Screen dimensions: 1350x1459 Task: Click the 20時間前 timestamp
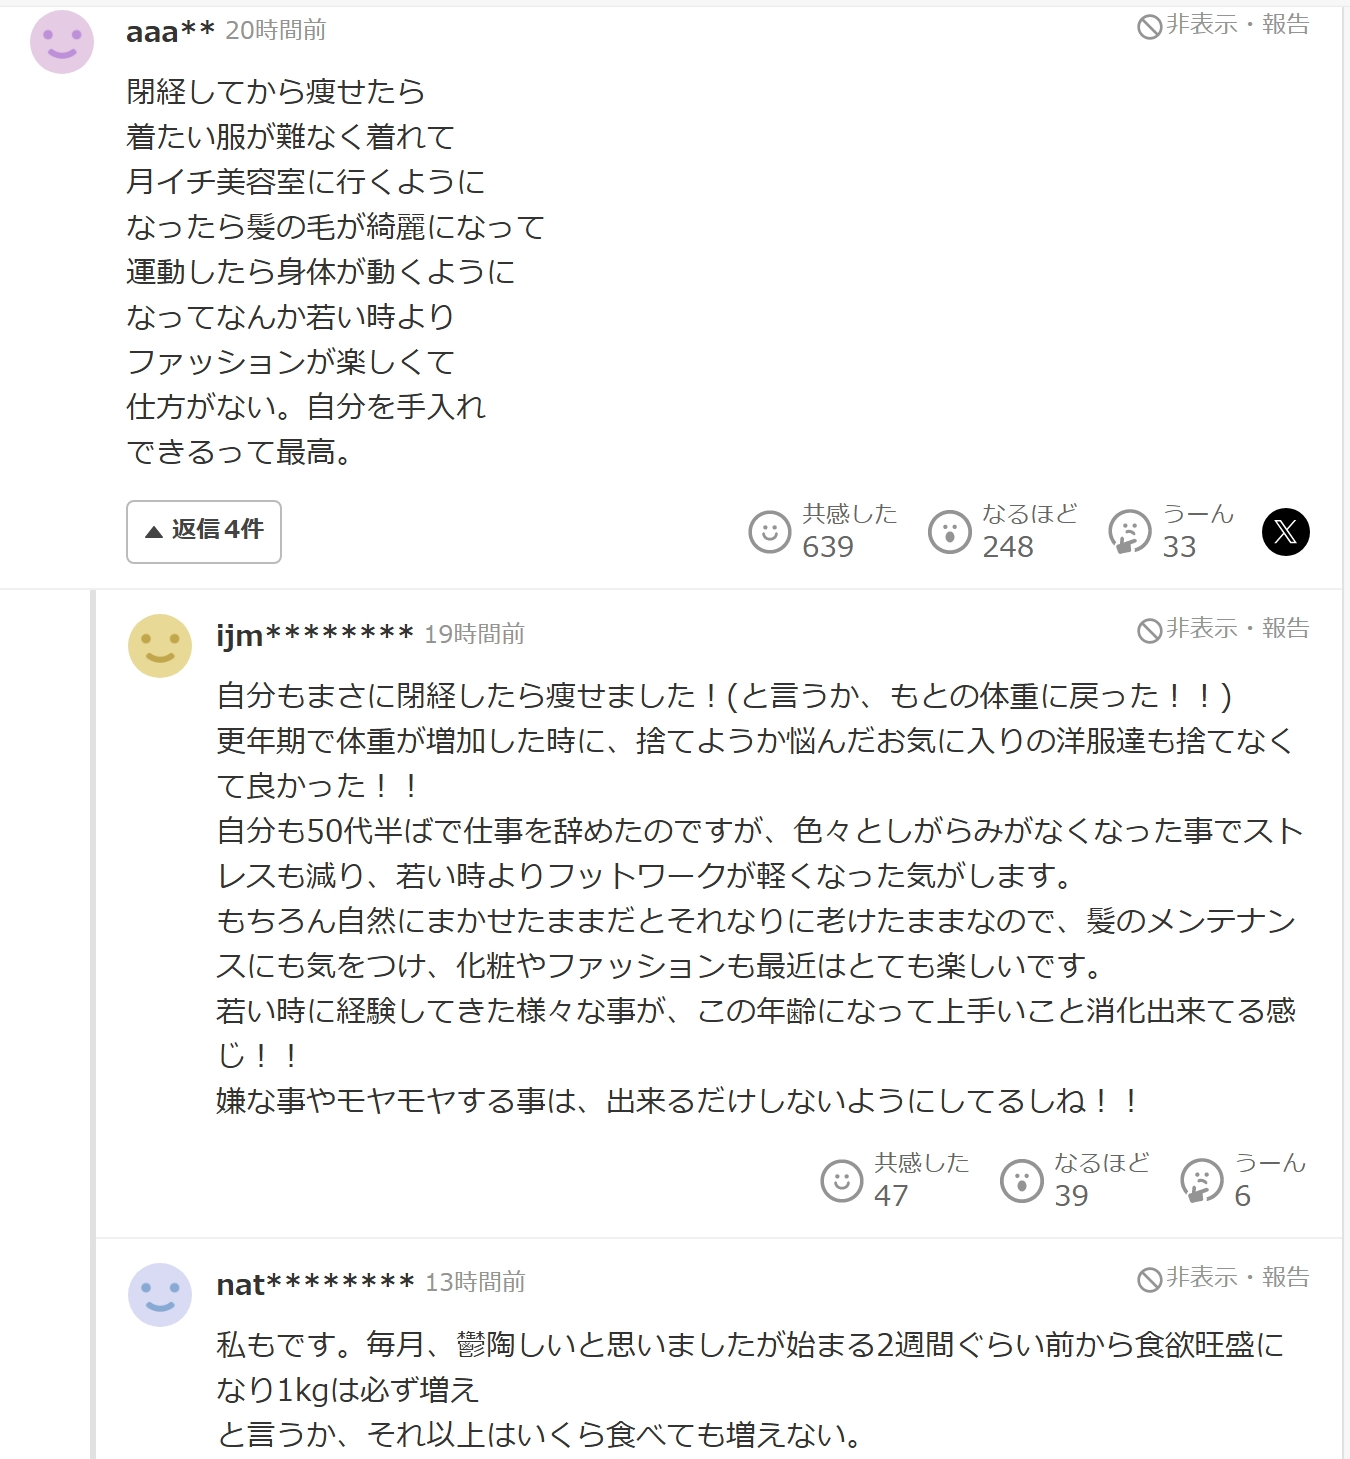pos(276,31)
